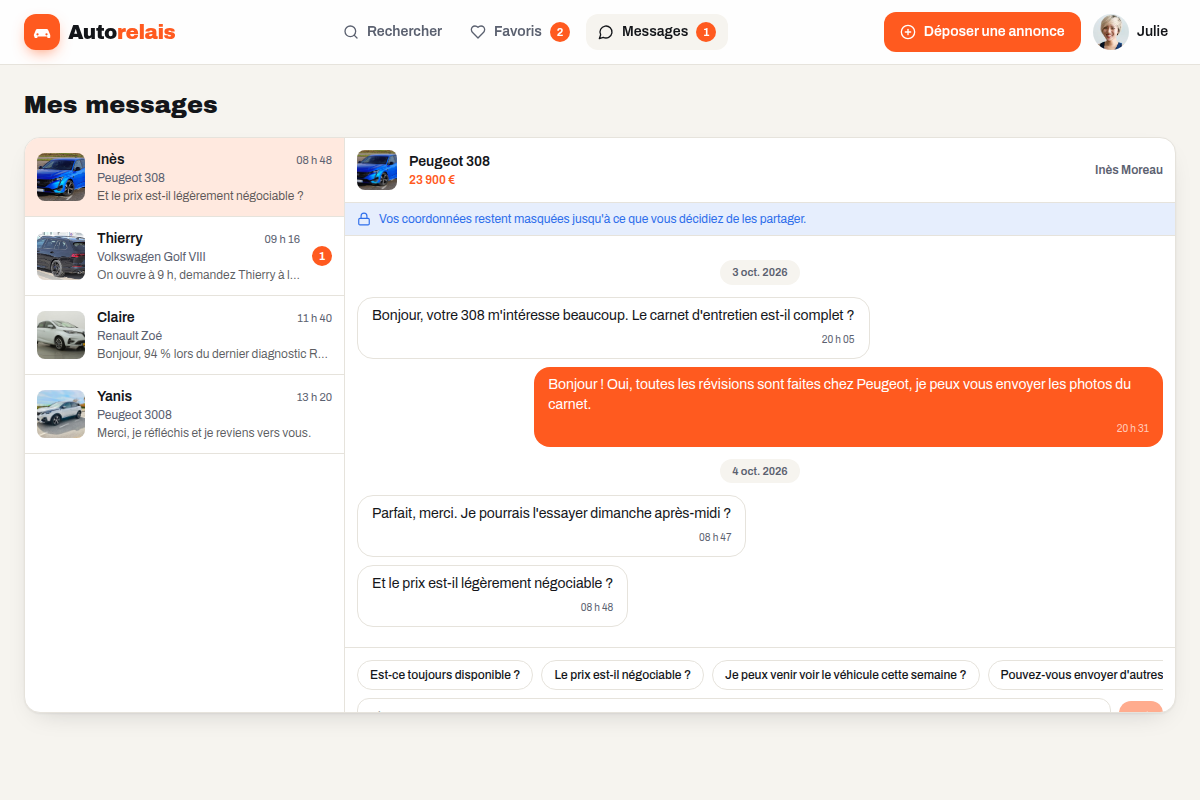1200x800 pixels.
Task: Click orange reply about révisions chez Peugeot
Action: [x=848, y=407]
